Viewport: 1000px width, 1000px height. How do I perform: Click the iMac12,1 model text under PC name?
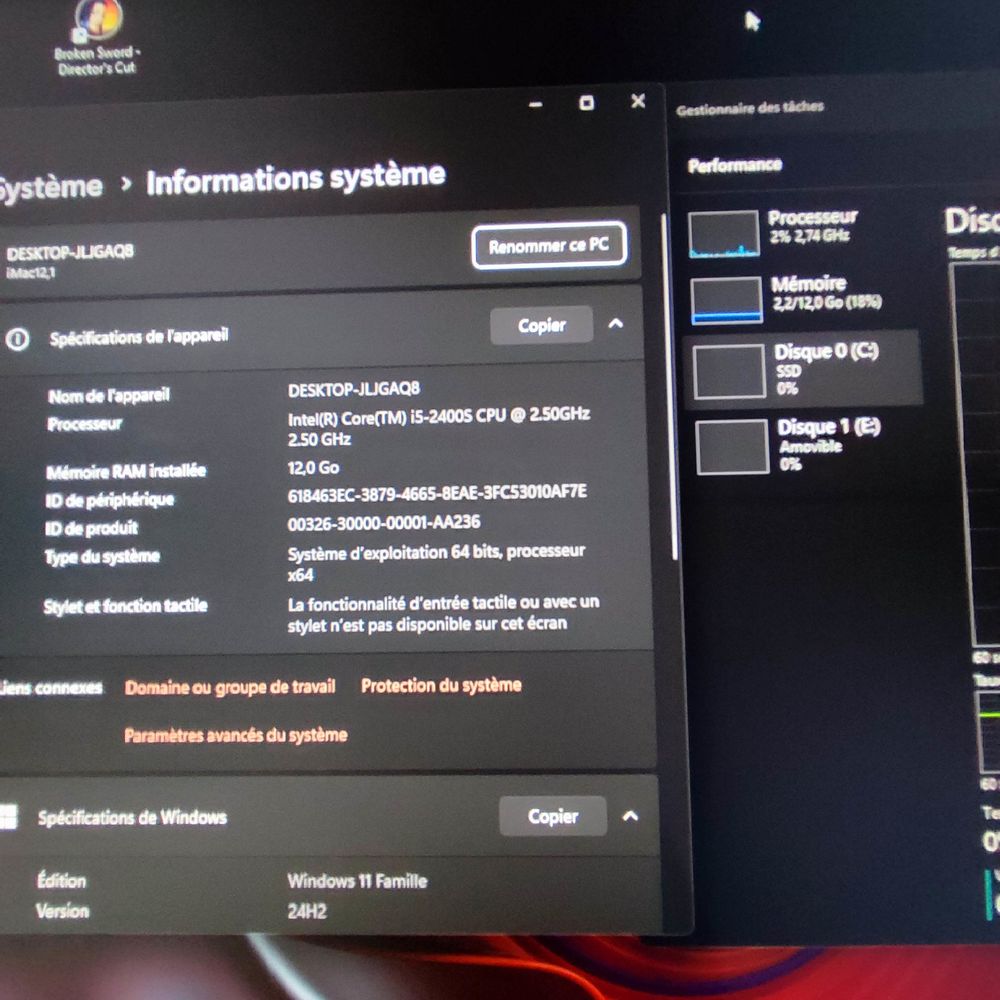click(31, 273)
